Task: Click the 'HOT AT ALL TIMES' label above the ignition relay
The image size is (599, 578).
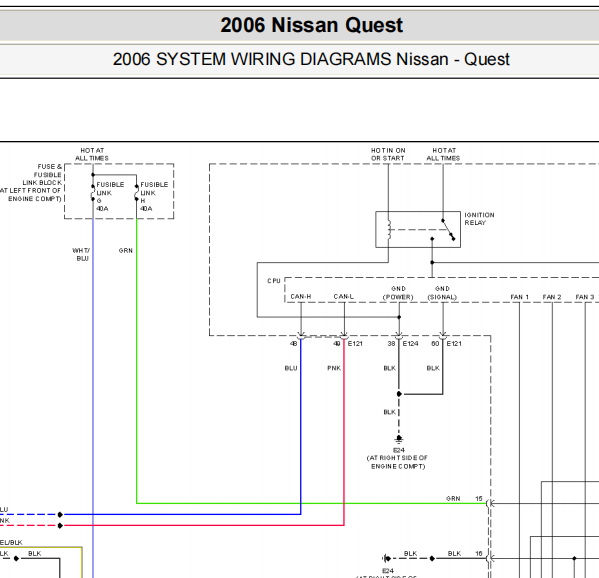Action: [443, 154]
